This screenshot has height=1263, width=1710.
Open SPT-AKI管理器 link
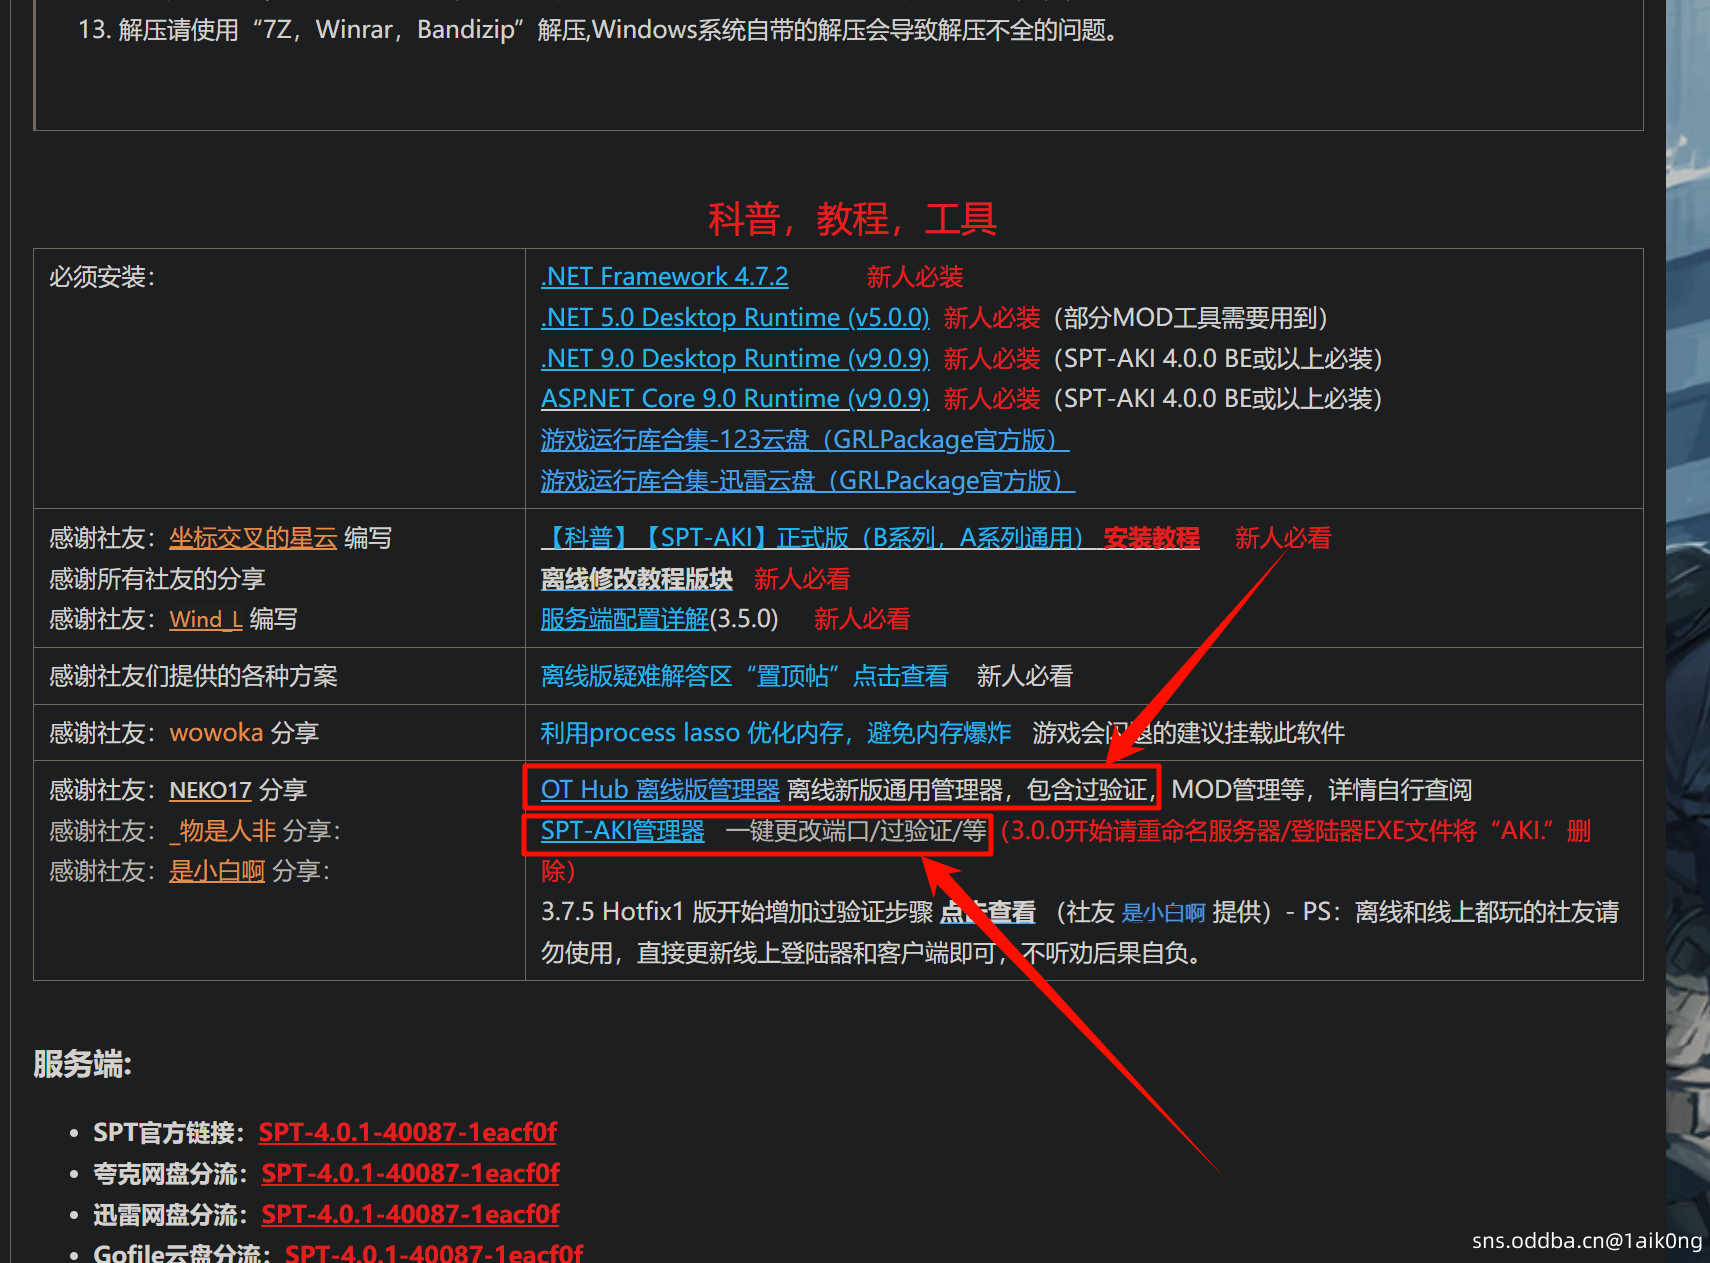pyautogui.click(x=622, y=832)
